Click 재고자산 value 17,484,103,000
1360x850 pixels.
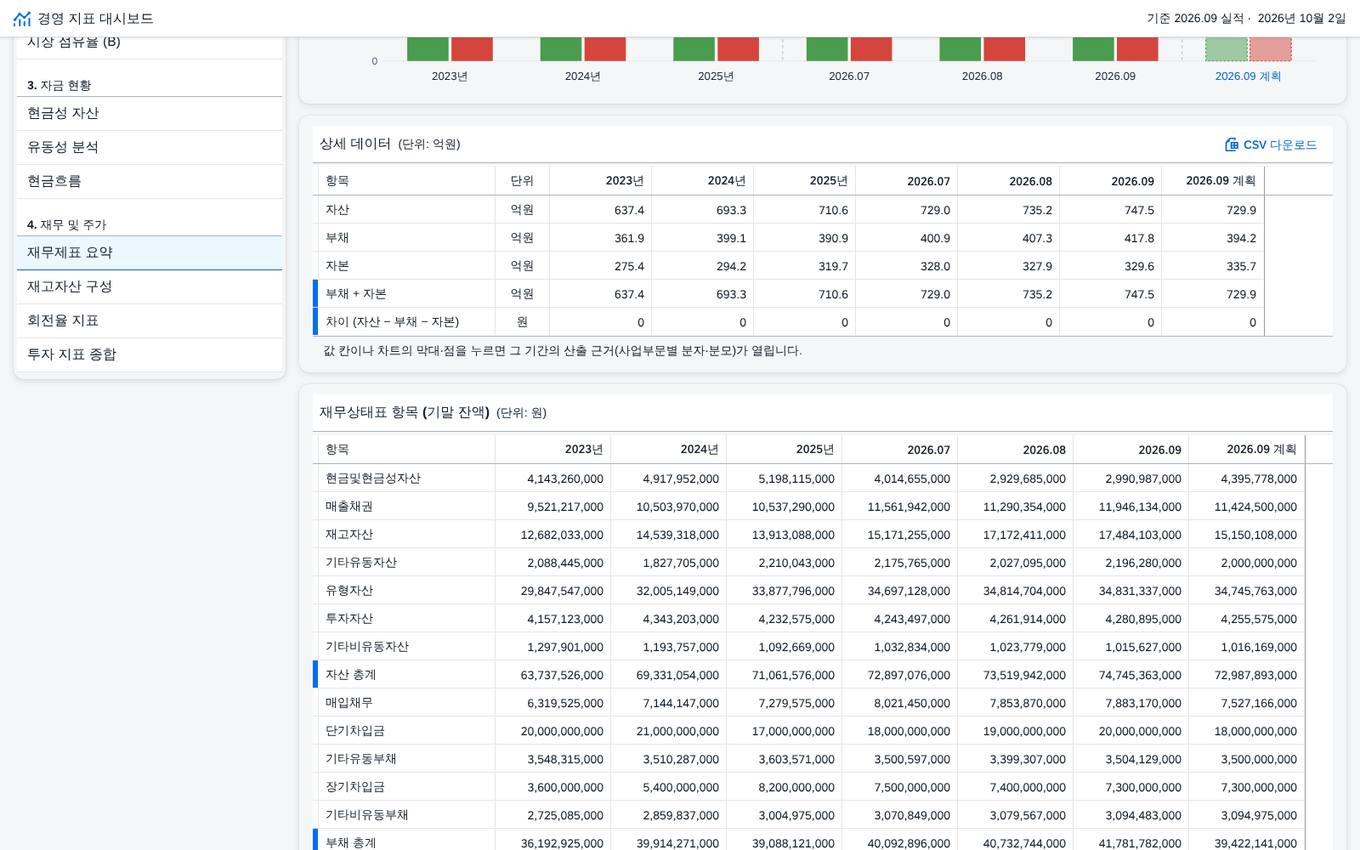[1131, 535]
